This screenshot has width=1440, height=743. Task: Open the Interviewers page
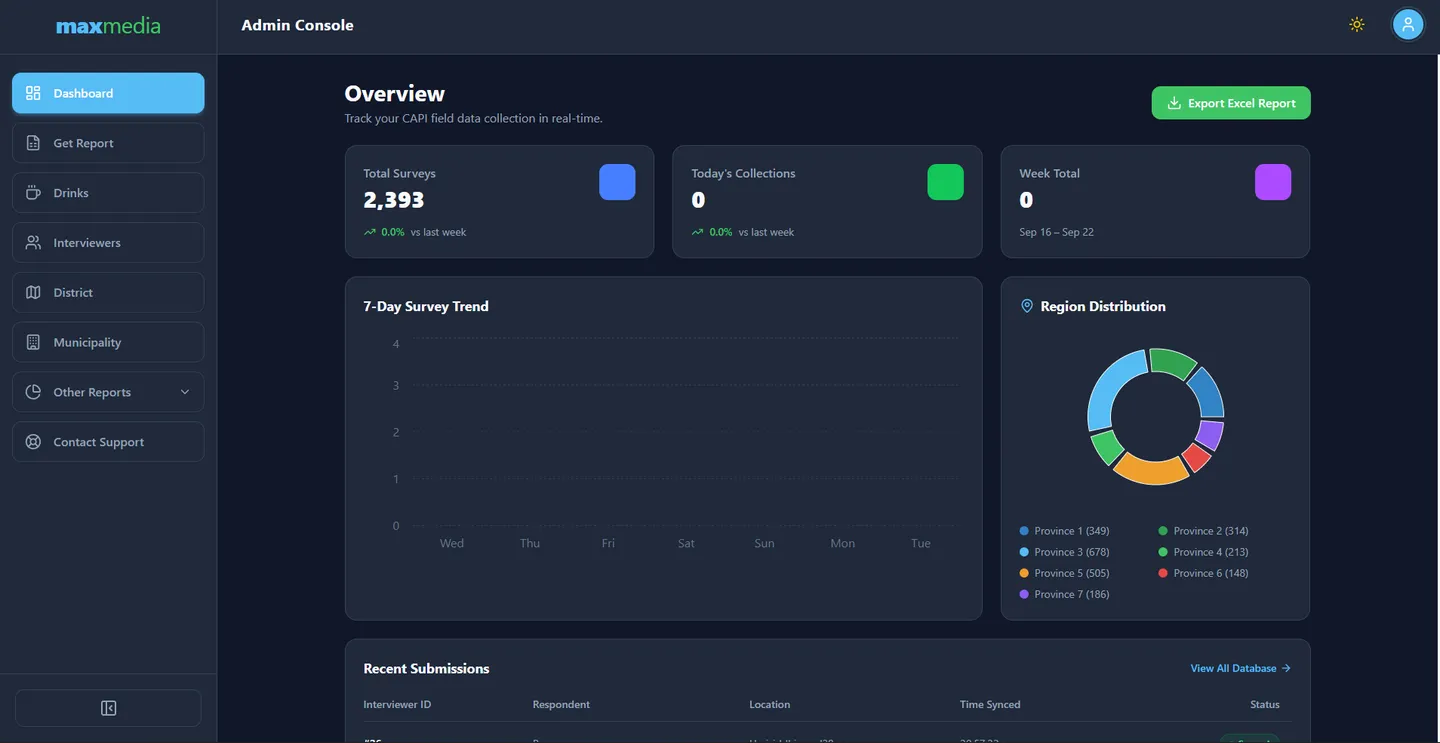pos(108,243)
